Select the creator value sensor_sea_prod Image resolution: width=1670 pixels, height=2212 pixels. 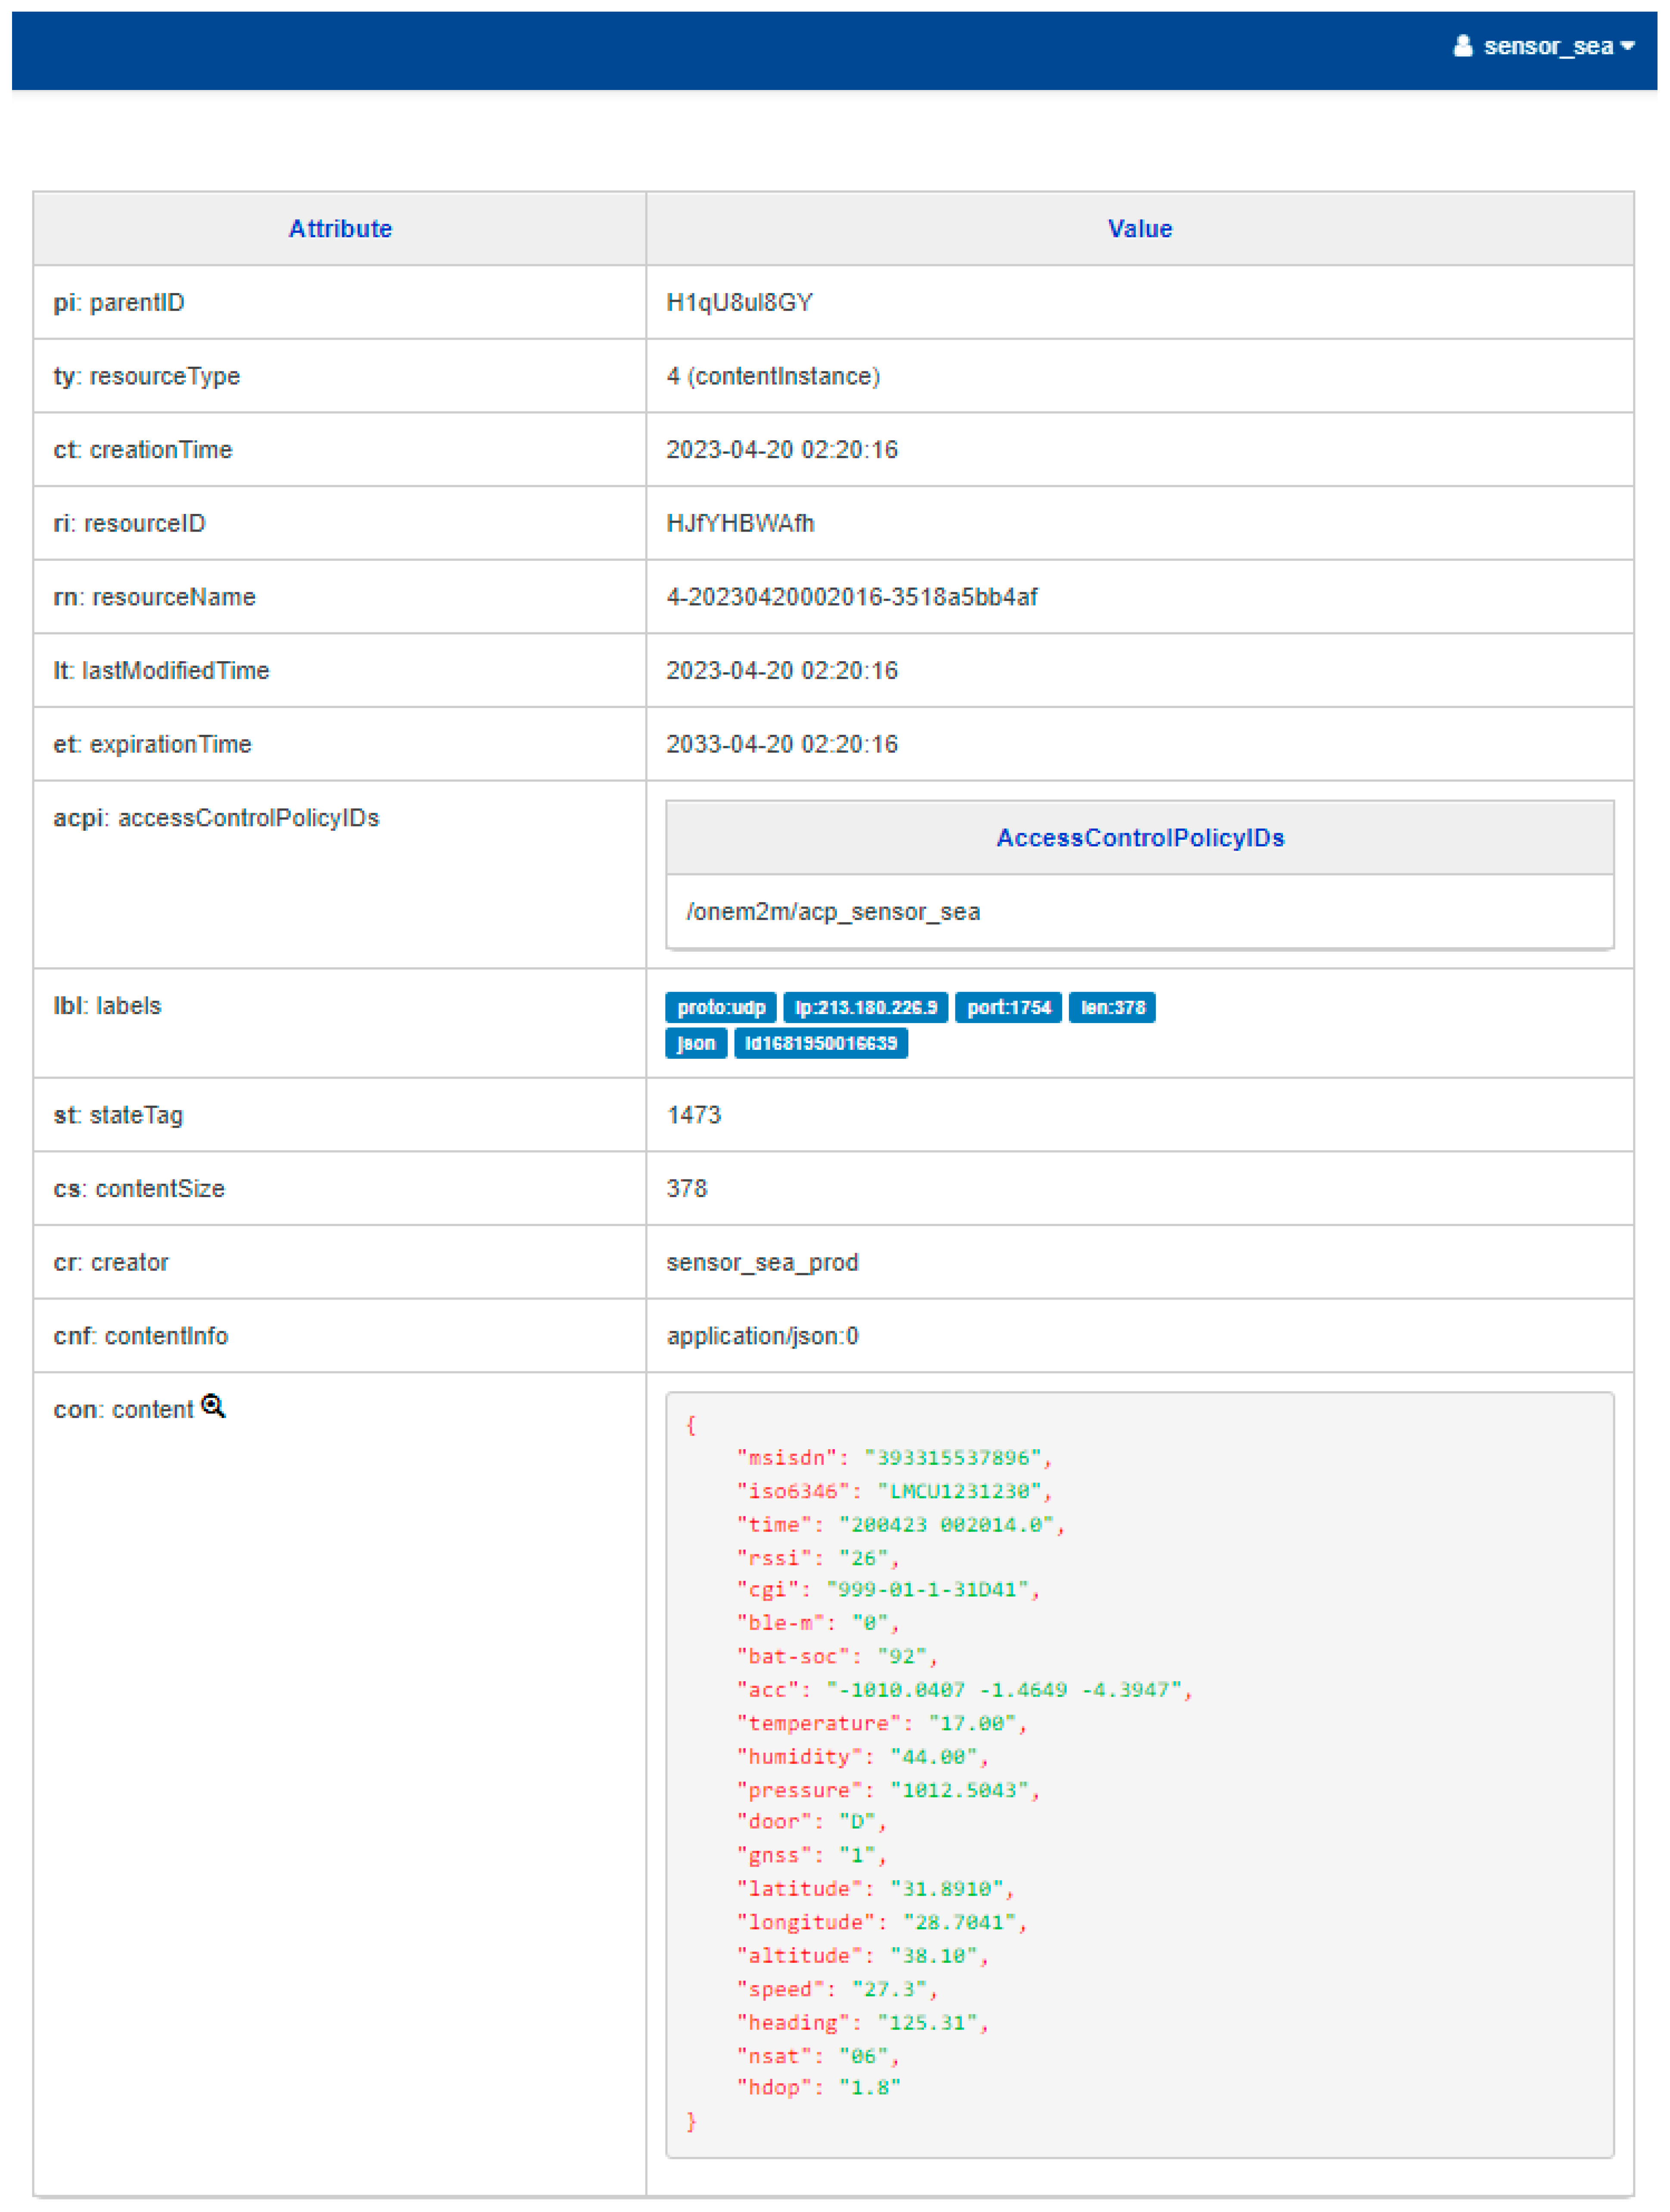coord(762,1262)
